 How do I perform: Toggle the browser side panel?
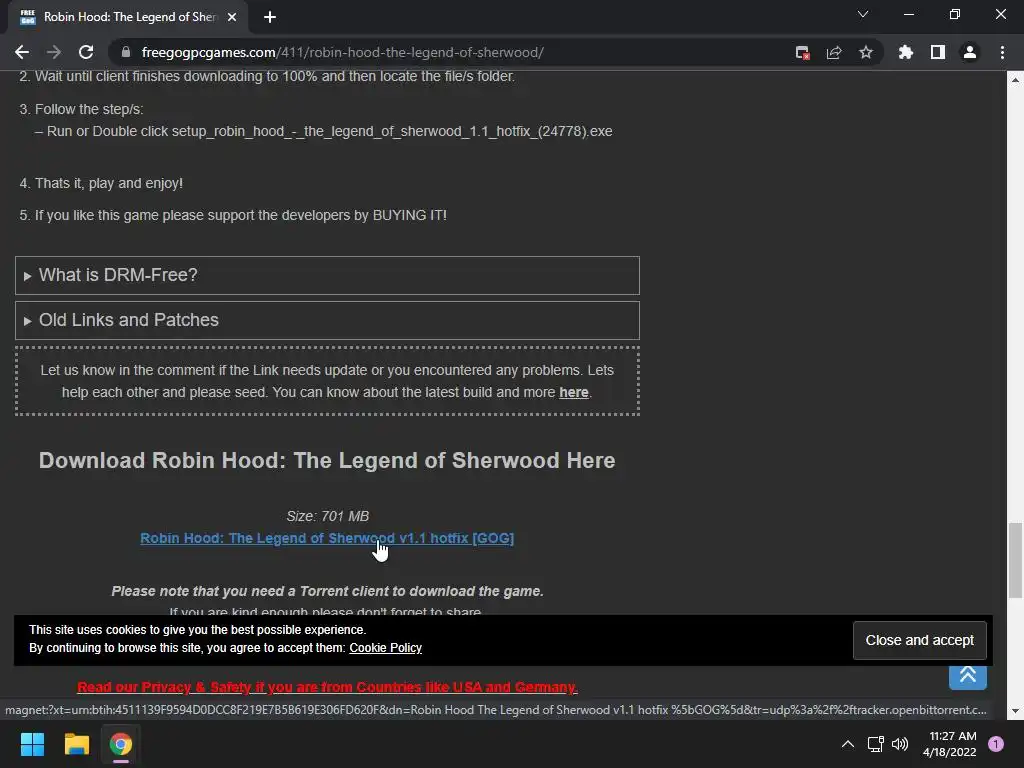(x=938, y=52)
